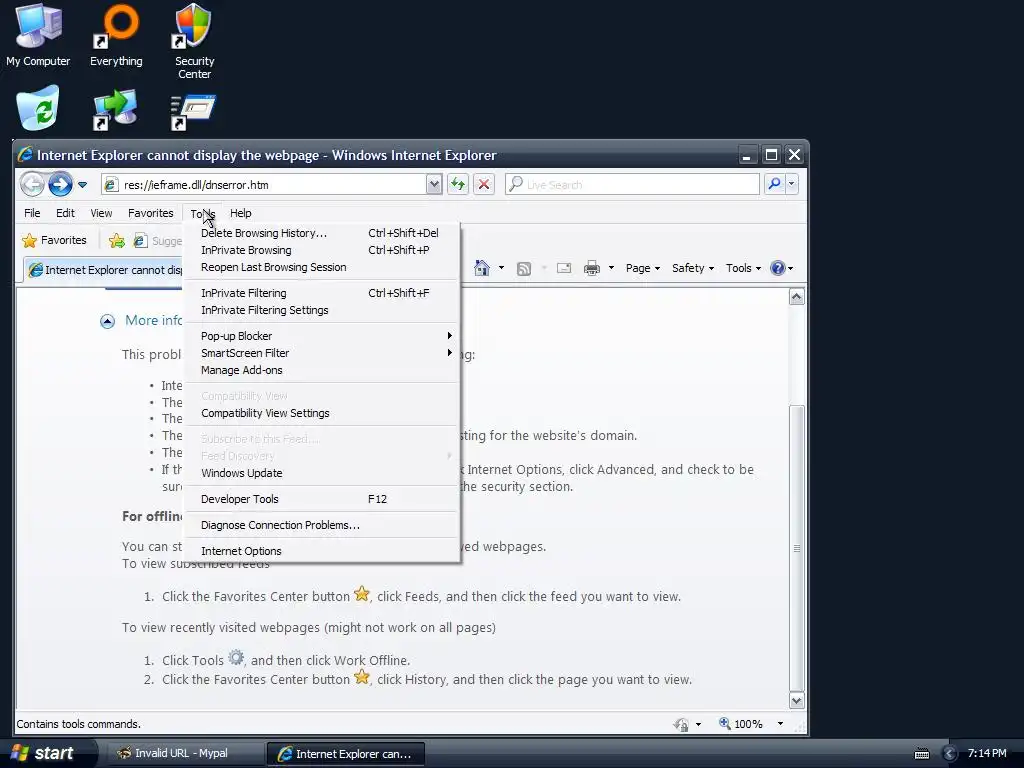Select the Internet Explorer cannot display tab
Image resolution: width=1024 pixels, height=768 pixels.
[104, 270]
